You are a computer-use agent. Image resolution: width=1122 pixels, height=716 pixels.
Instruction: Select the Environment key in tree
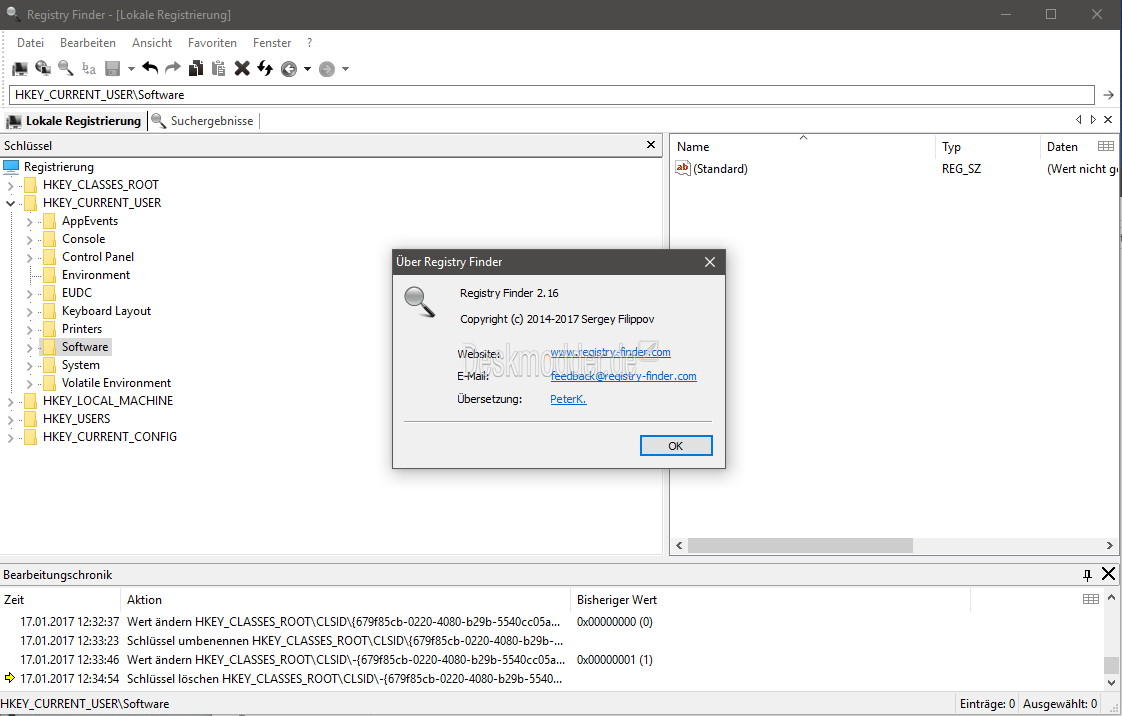96,275
